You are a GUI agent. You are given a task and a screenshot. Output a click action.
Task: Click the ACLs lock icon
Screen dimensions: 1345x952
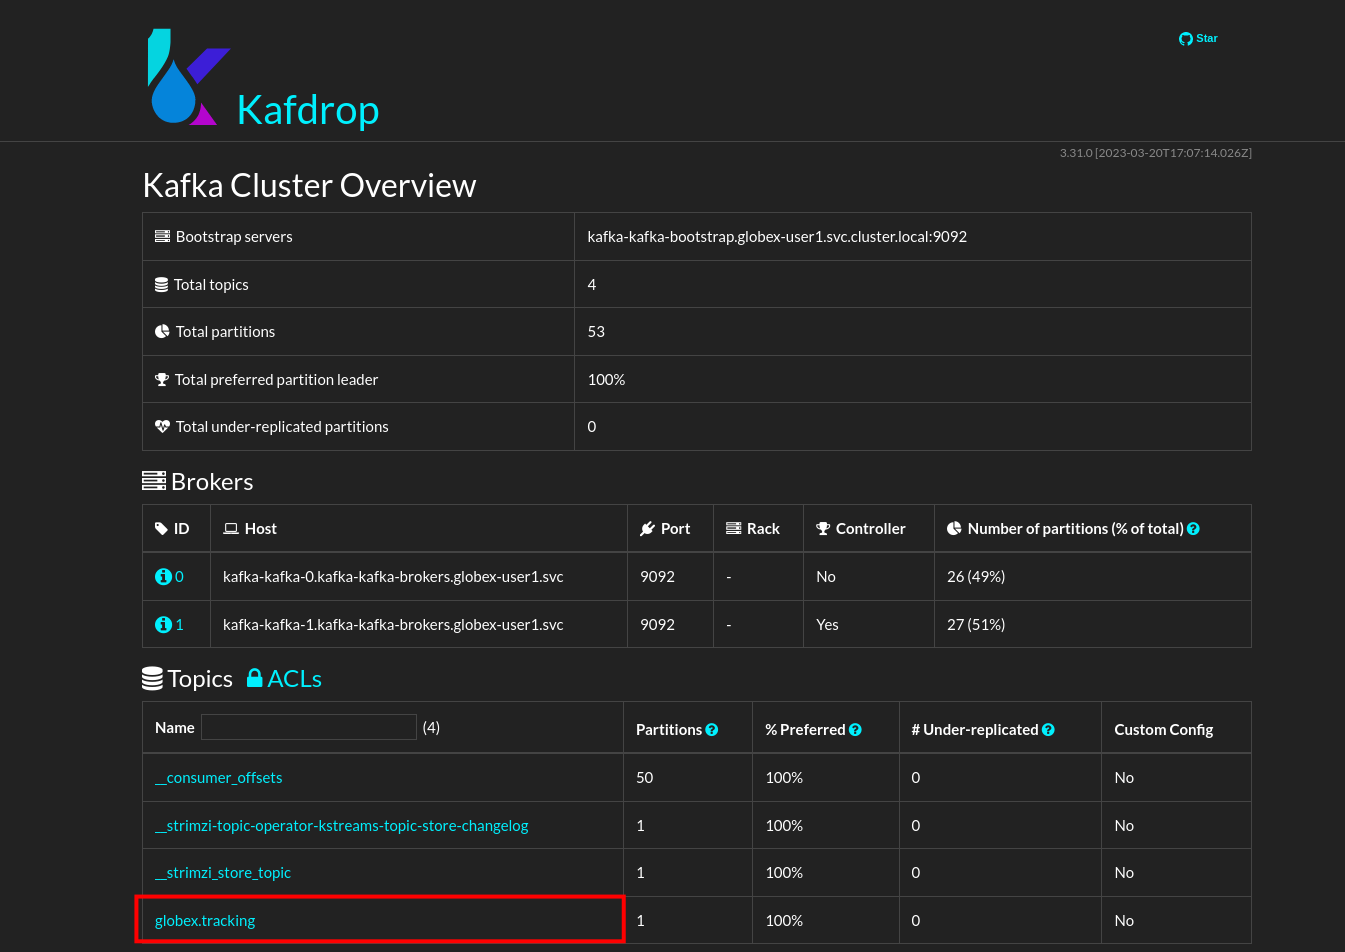click(255, 678)
